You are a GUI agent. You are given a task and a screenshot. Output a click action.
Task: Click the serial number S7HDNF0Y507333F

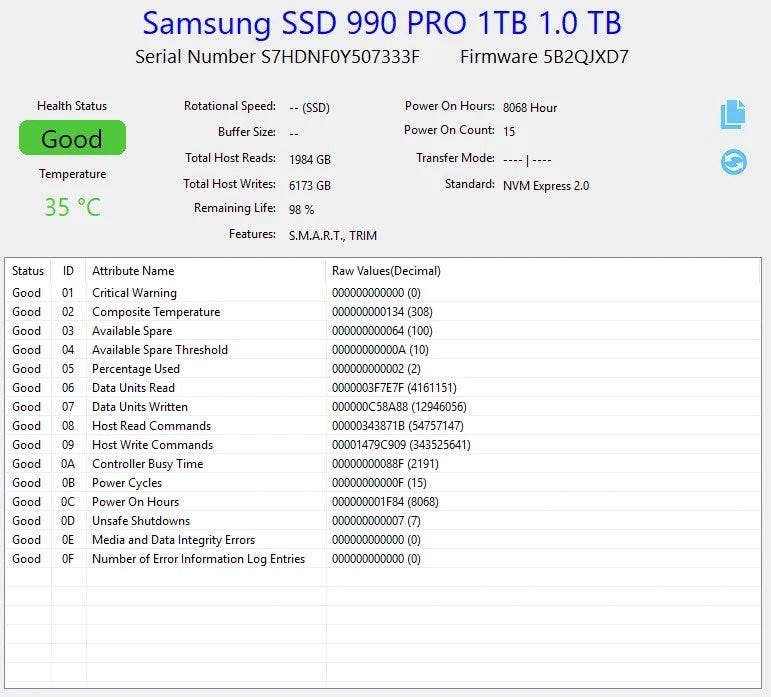(x=340, y=57)
